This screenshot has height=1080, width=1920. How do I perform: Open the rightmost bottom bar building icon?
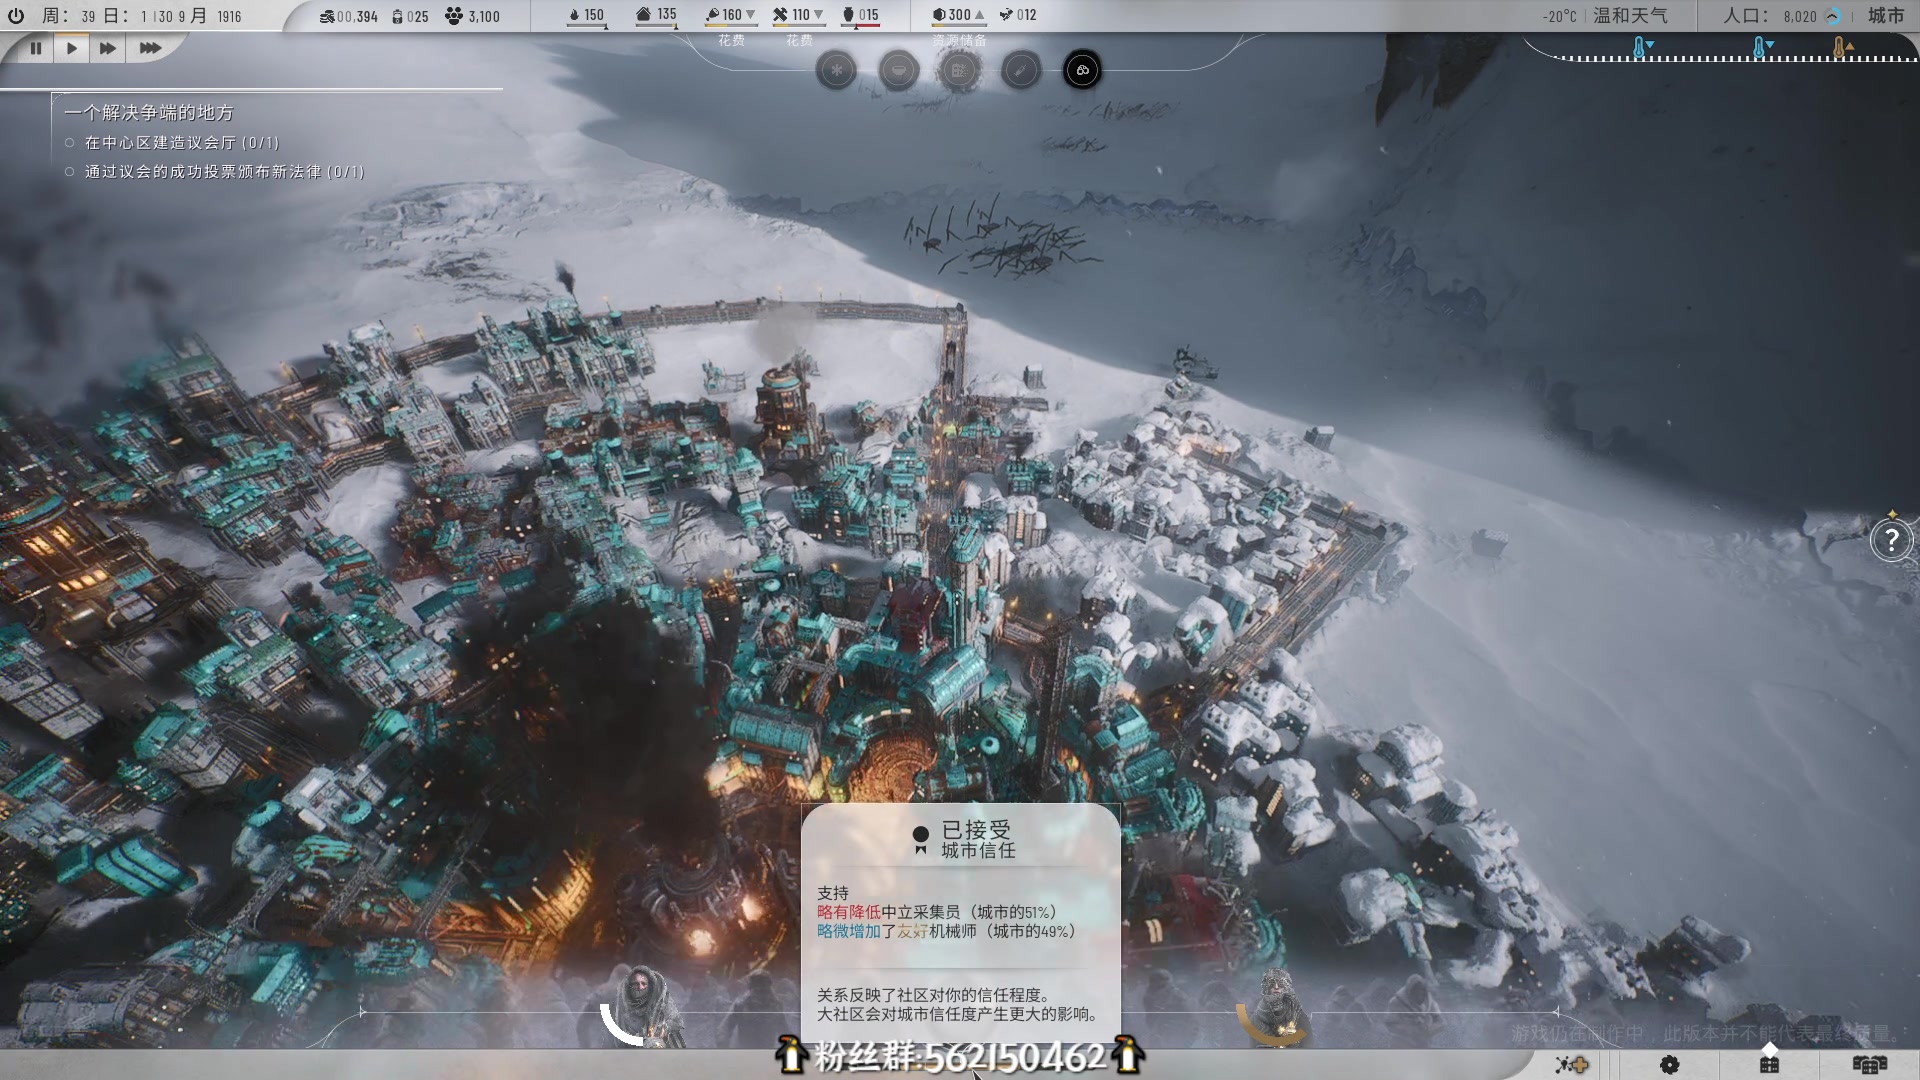pyautogui.click(x=1869, y=1065)
